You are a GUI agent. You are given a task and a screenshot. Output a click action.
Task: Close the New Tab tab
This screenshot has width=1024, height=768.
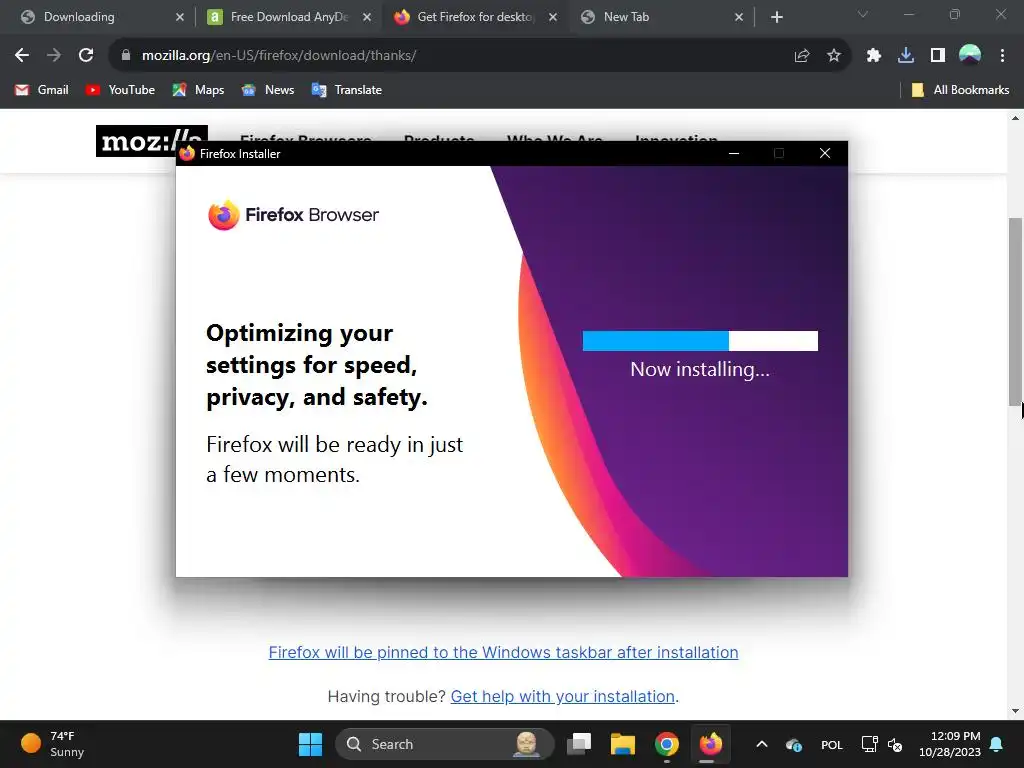[x=739, y=17]
